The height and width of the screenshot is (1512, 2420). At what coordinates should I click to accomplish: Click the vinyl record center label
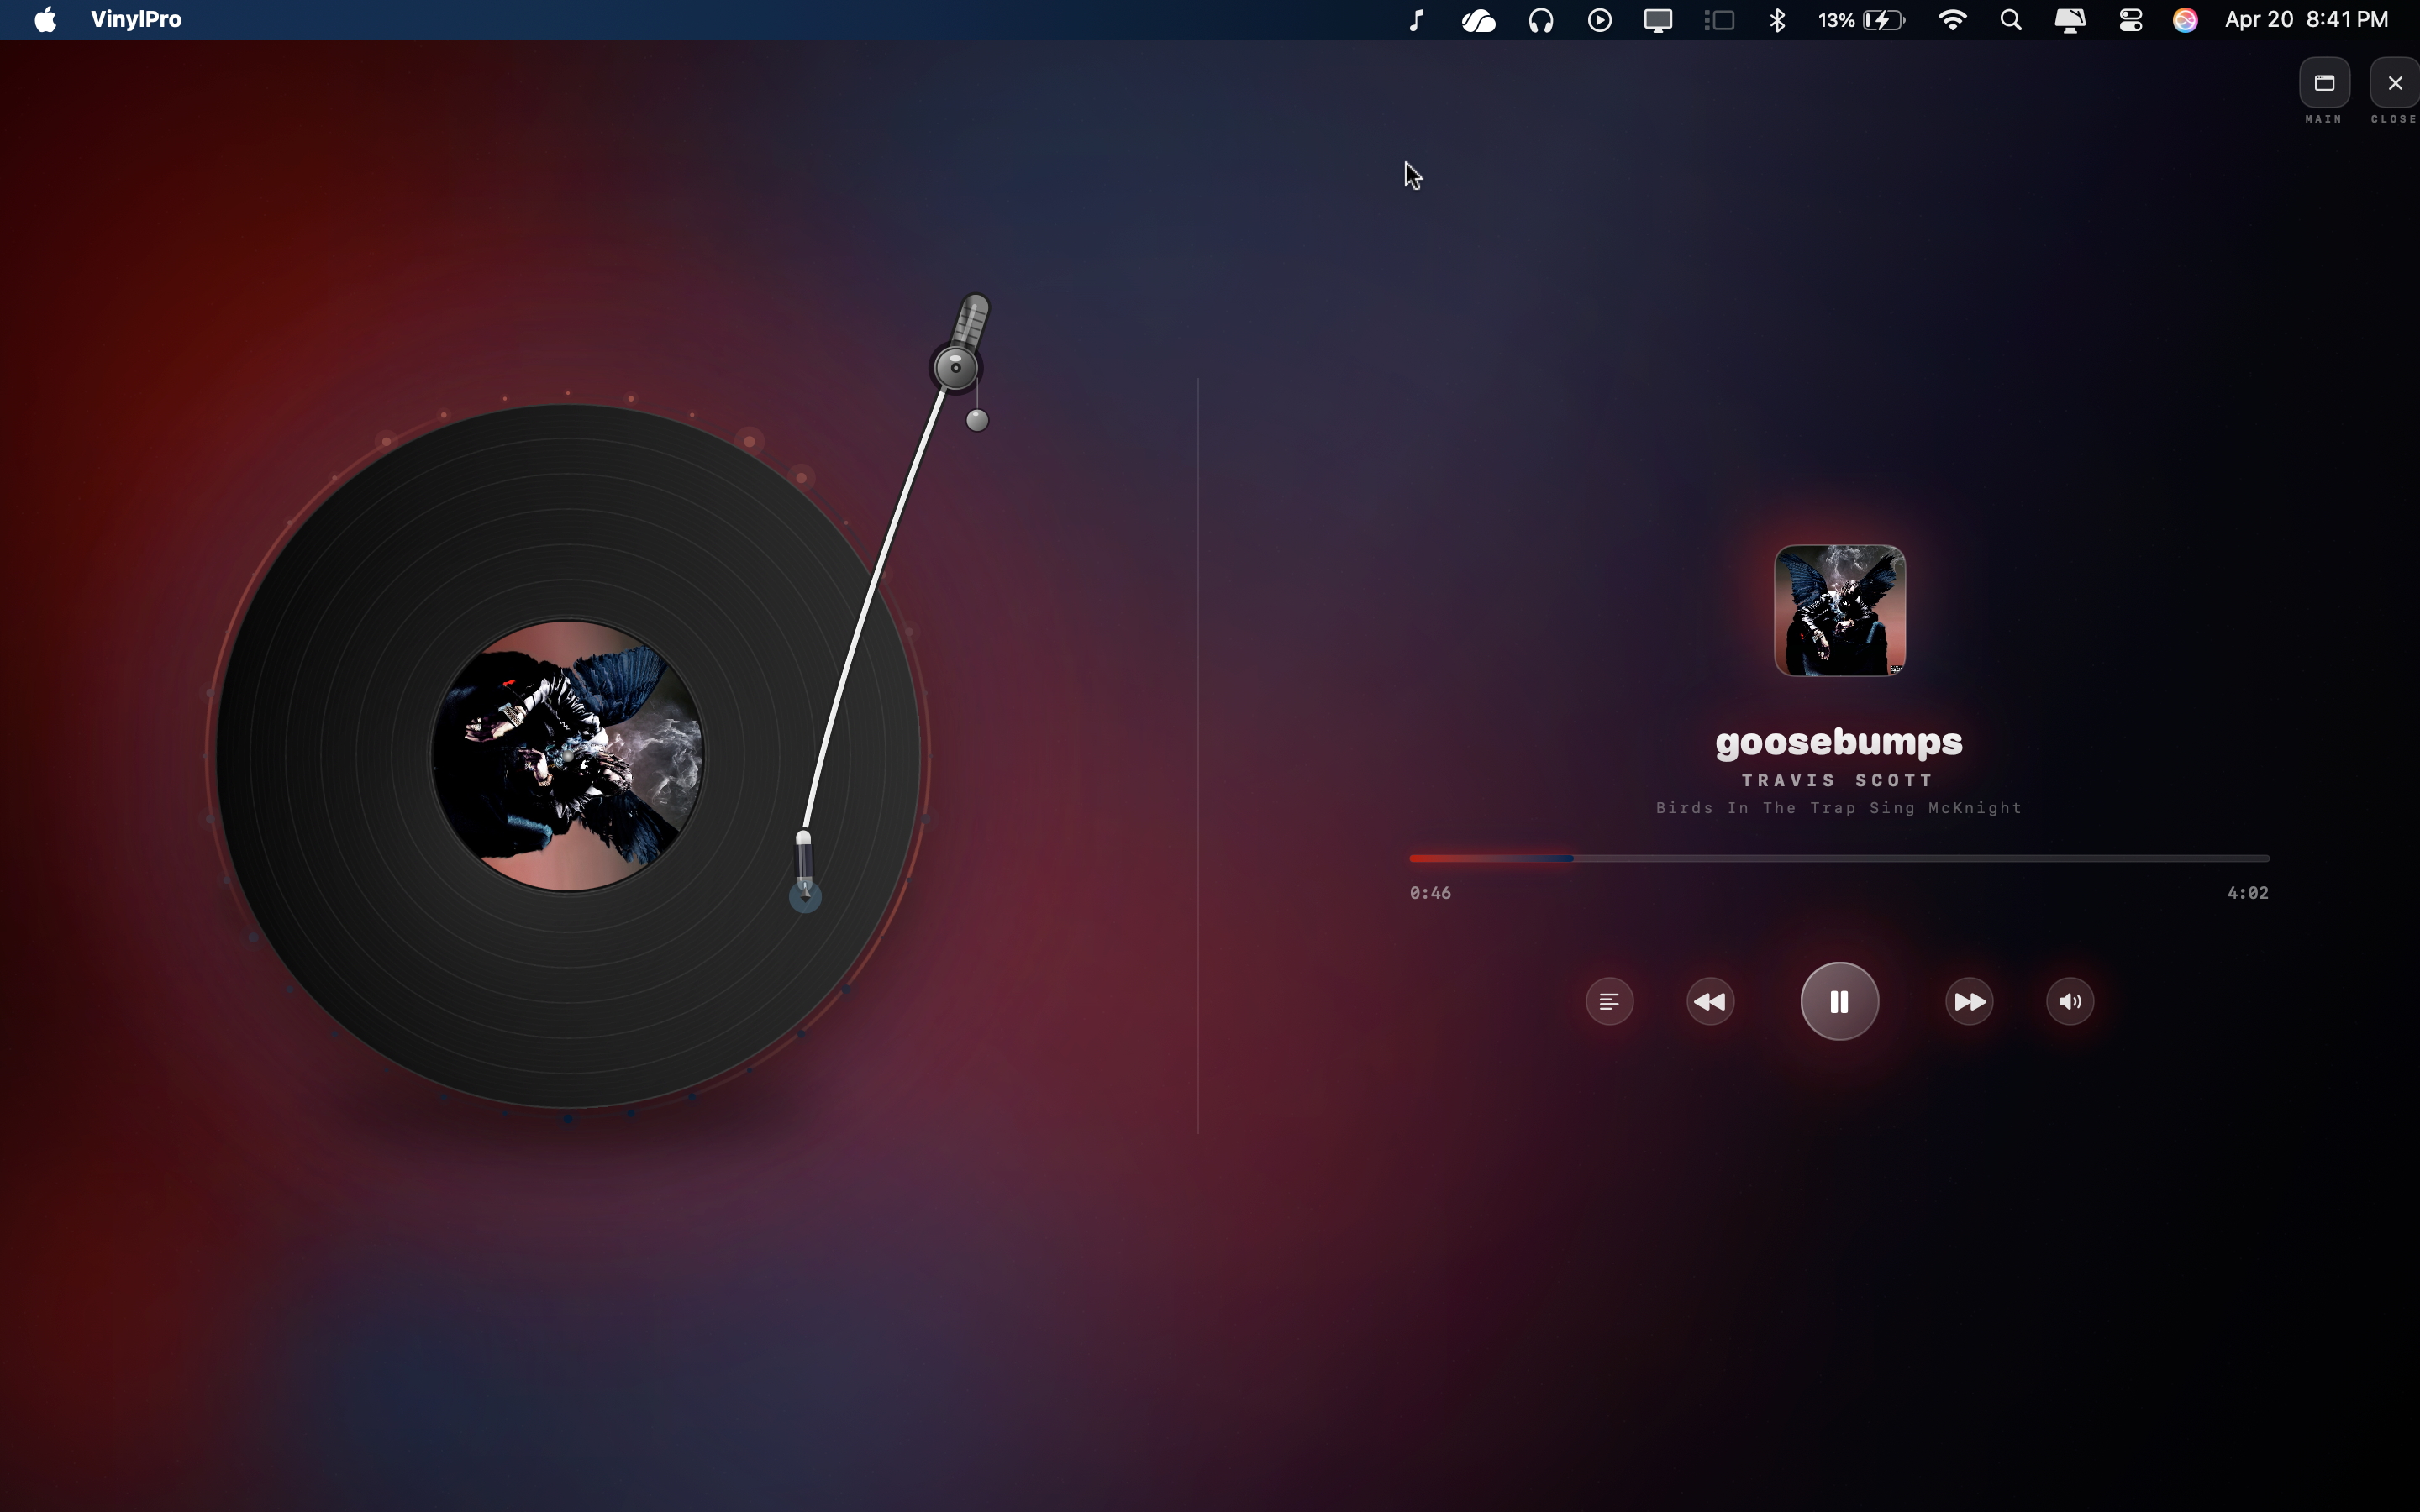click(567, 755)
